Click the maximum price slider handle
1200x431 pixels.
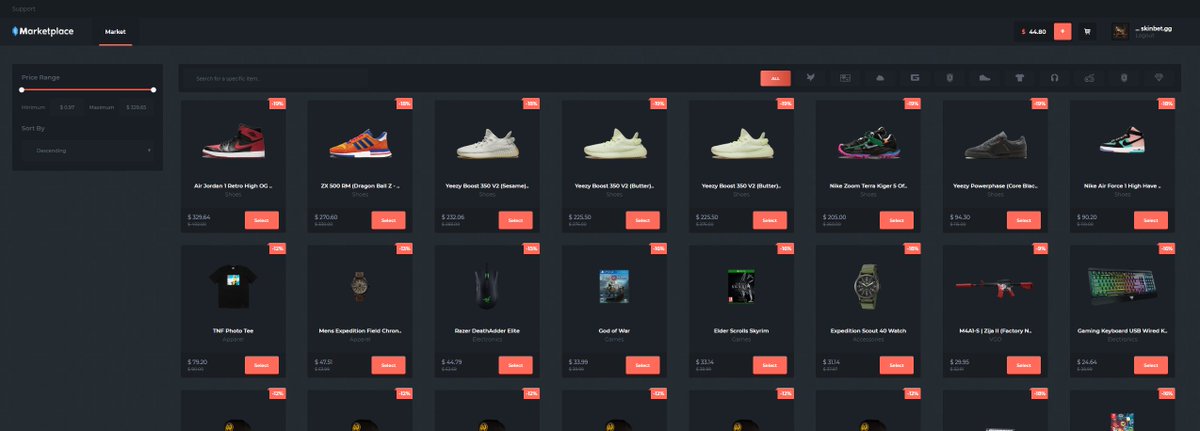point(154,90)
